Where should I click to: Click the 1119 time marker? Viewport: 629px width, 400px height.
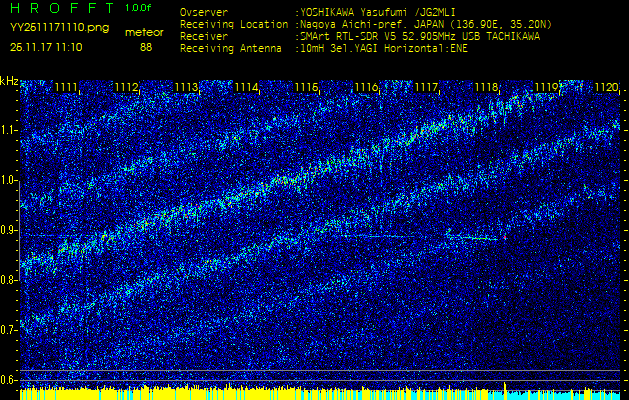546,87
